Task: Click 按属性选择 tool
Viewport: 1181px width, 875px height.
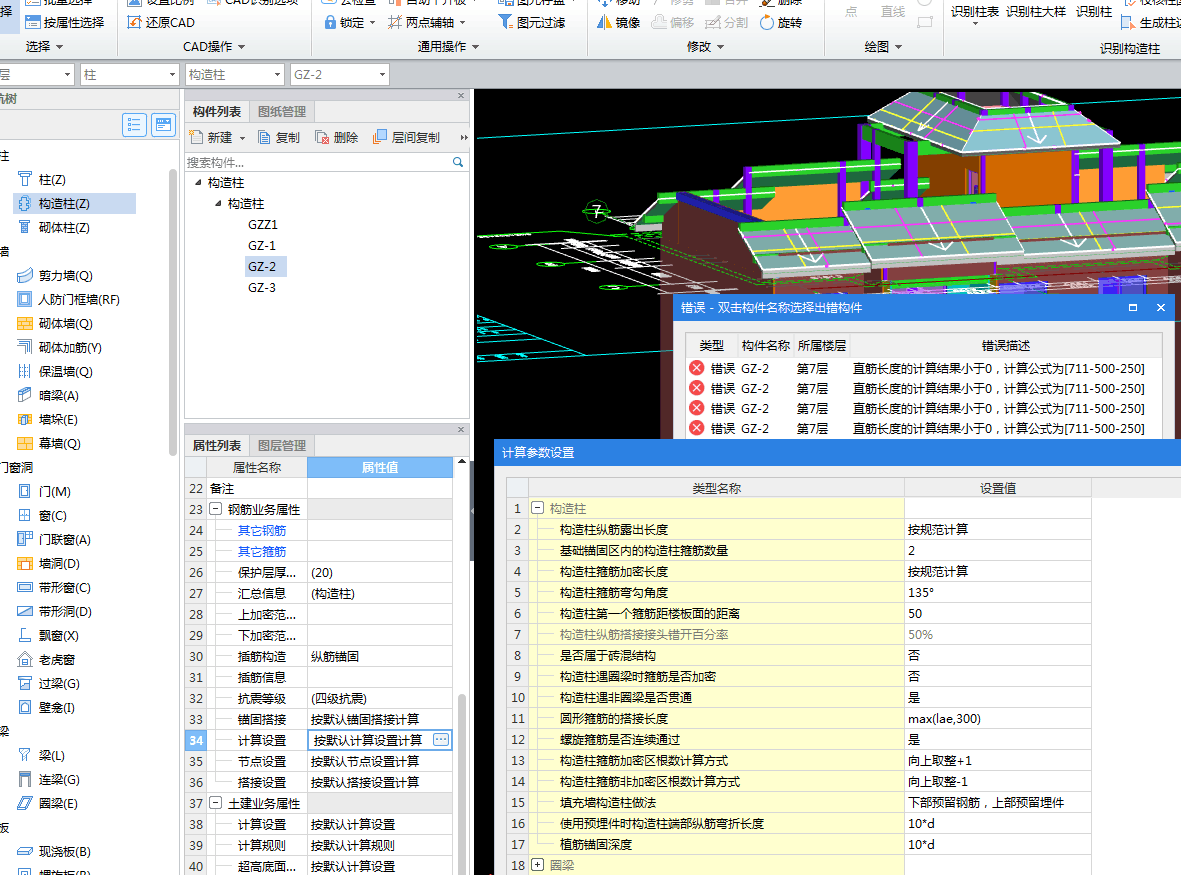Action: pos(66,23)
